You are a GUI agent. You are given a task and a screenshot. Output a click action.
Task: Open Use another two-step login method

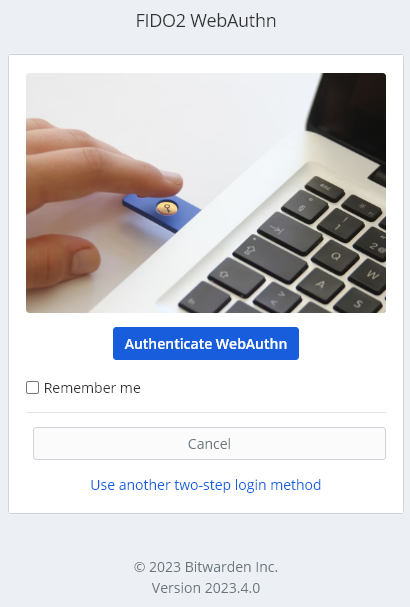pyautogui.click(x=206, y=485)
